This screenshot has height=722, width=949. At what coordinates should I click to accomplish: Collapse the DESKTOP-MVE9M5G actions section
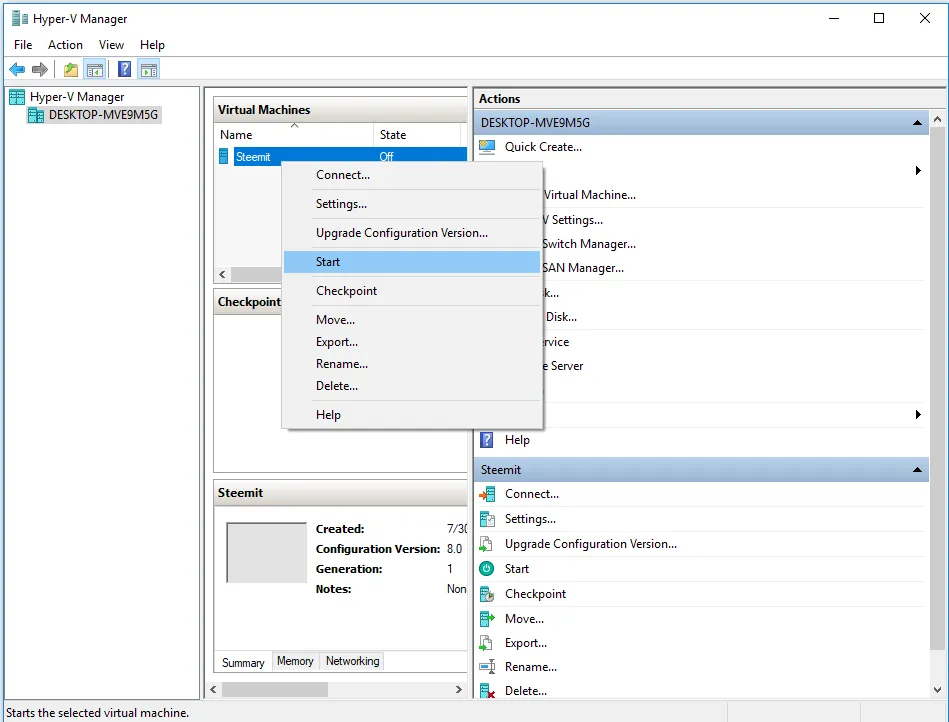[x=917, y=123]
